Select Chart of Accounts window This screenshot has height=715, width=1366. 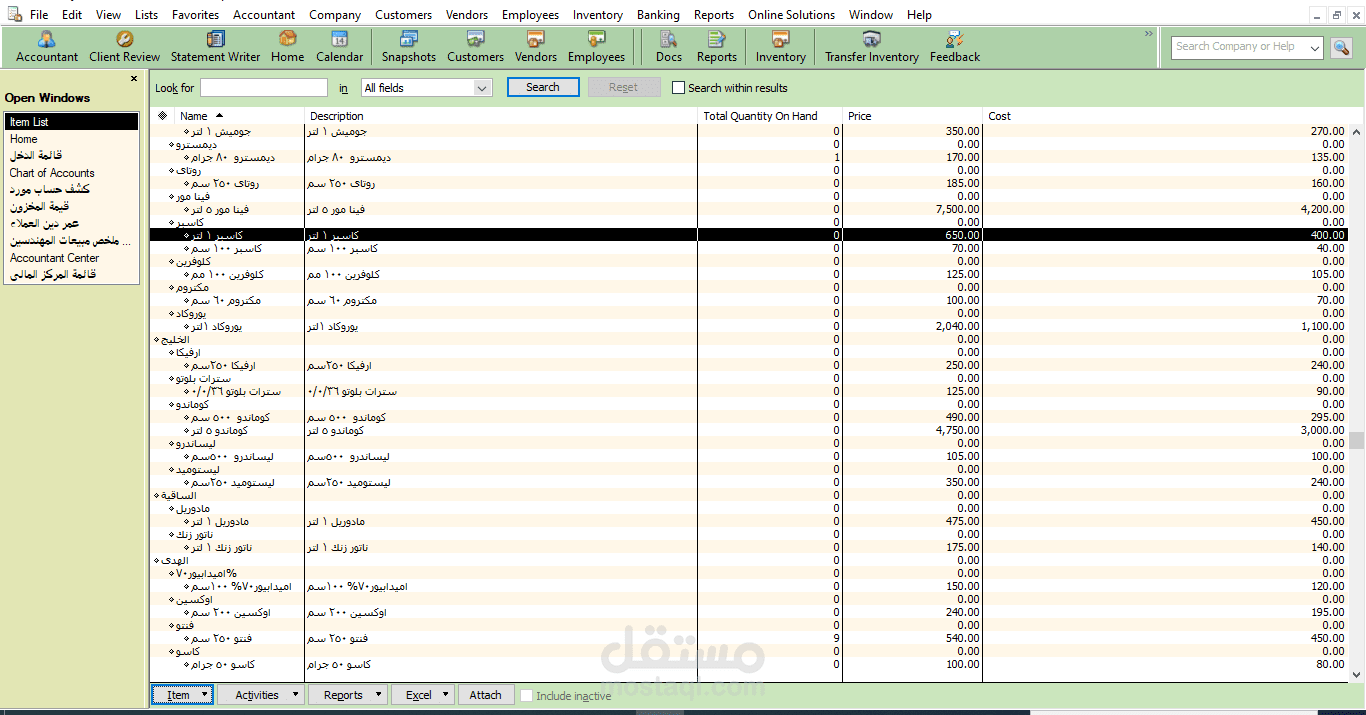tap(71, 173)
